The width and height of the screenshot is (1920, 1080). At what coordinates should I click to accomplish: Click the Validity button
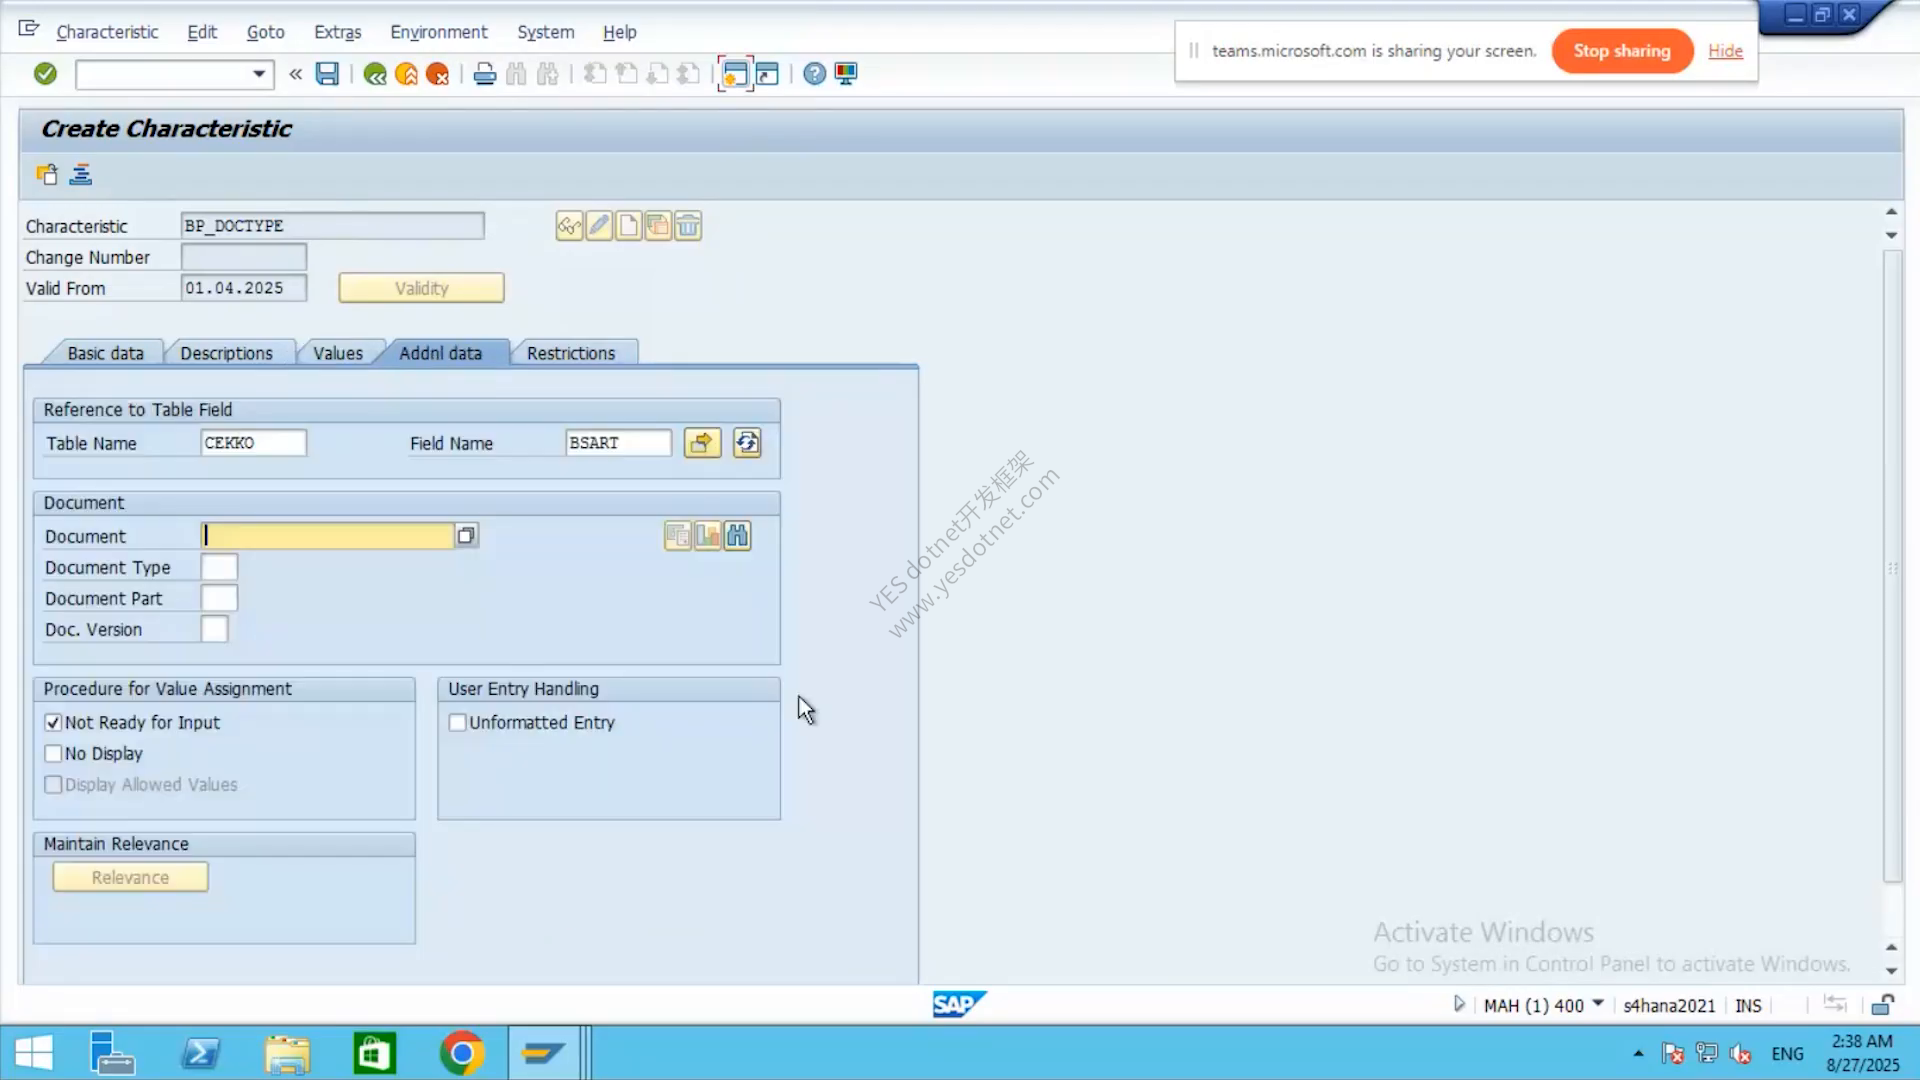421,288
